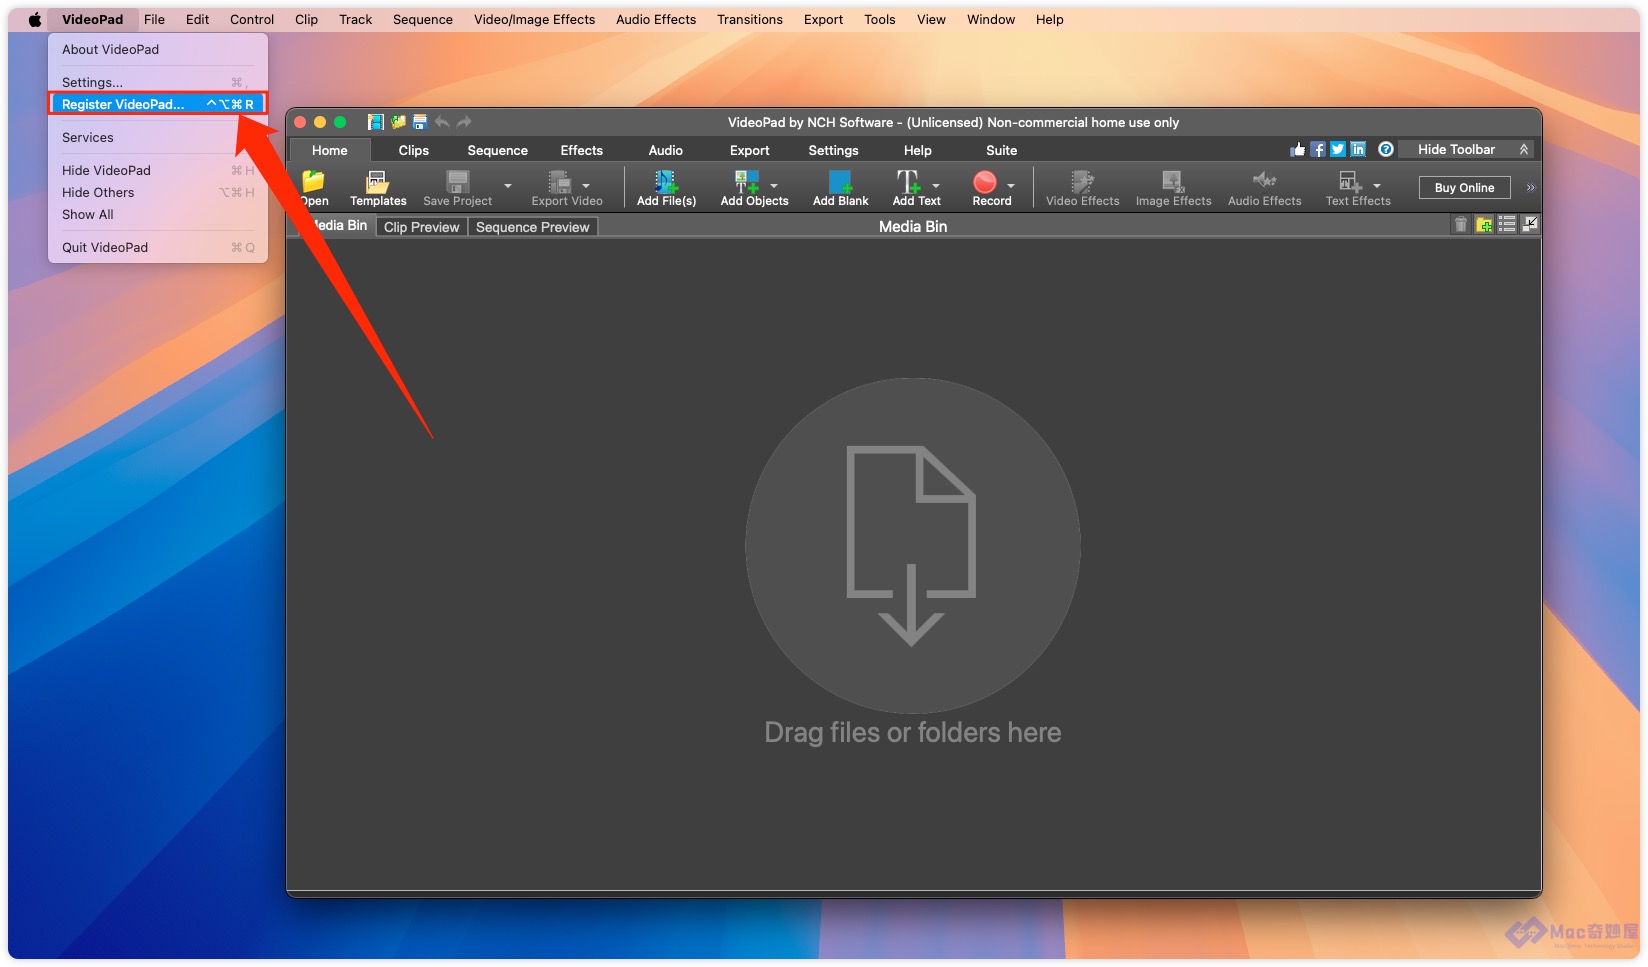Open the Templates toolbar button
The height and width of the screenshot is (967, 1648).
coord(378,188)
